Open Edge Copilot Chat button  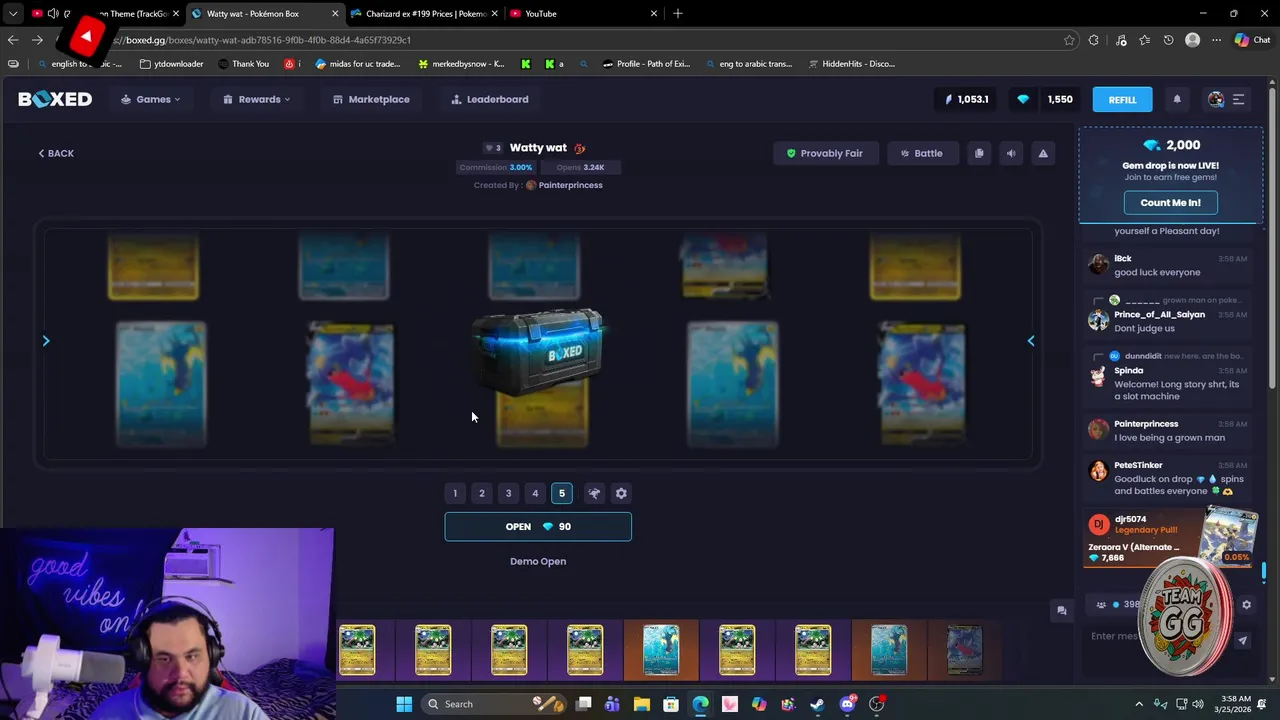point(1252,40)
